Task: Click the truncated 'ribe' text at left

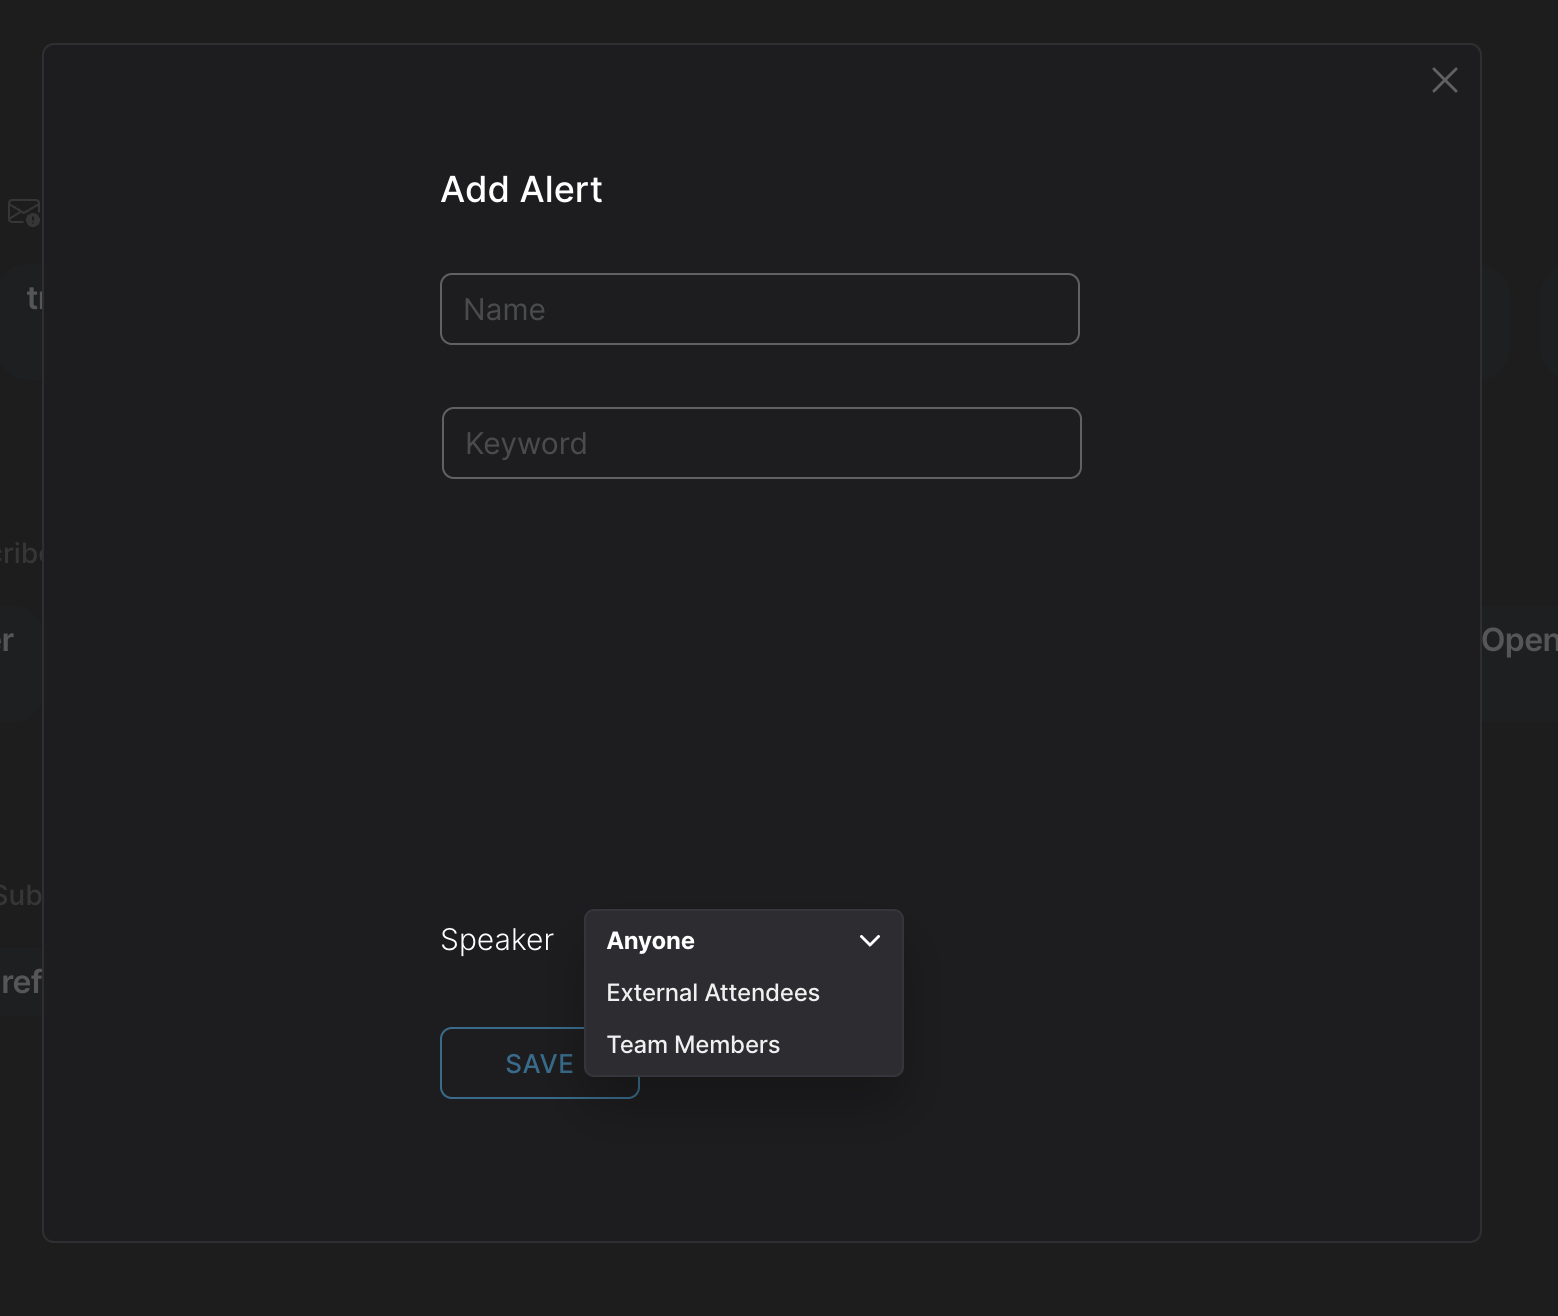Action: [20, 554]
